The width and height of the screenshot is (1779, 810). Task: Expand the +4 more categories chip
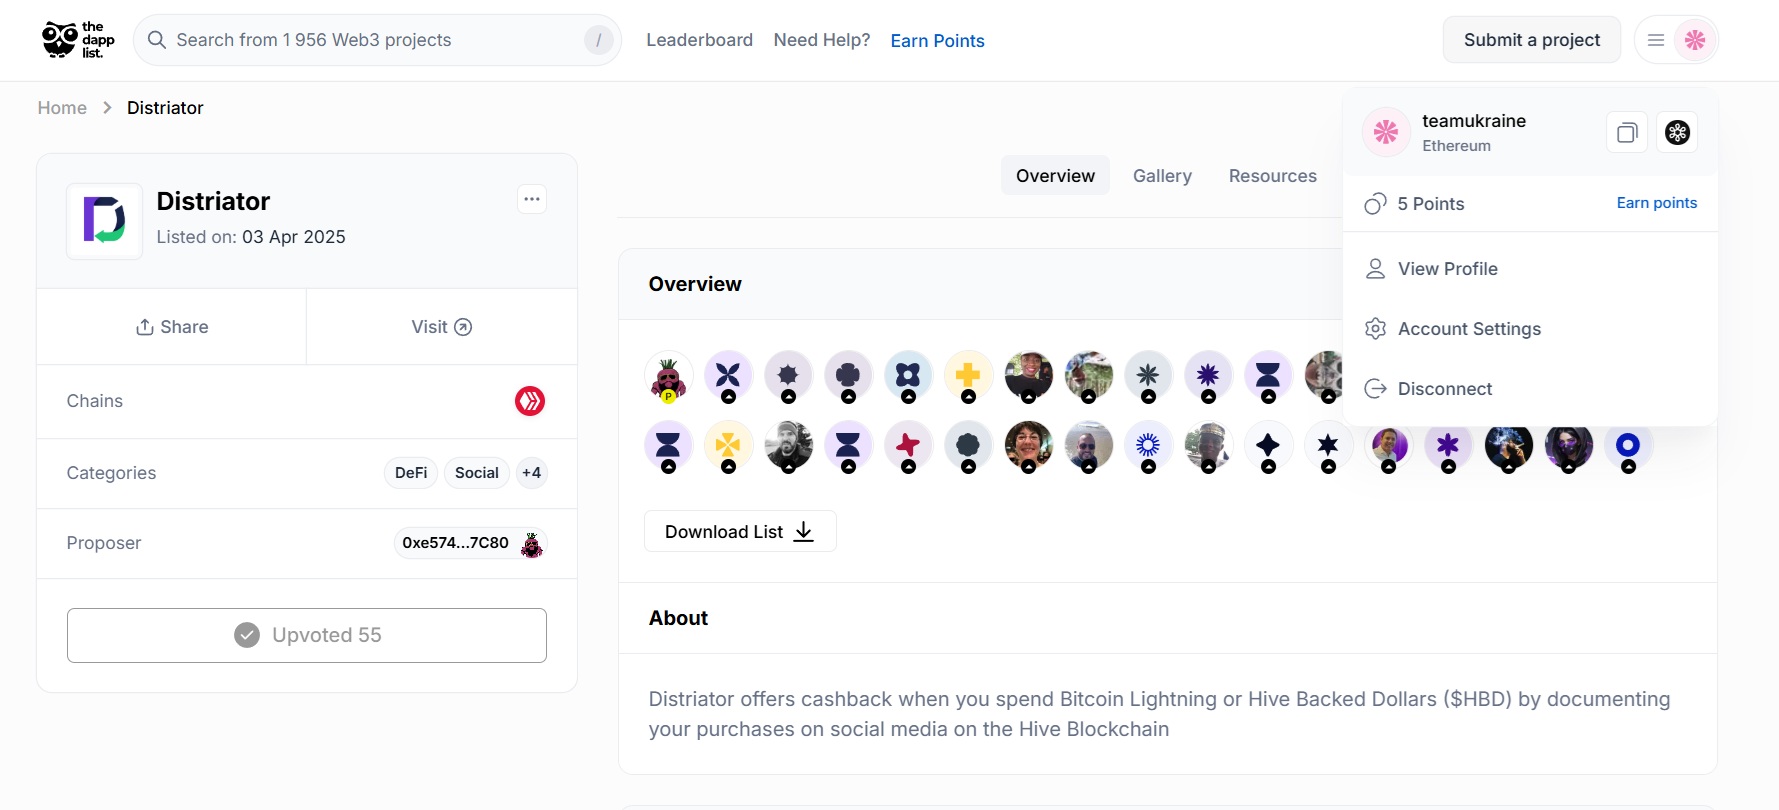pyautogui.click(x=532, y=473)
